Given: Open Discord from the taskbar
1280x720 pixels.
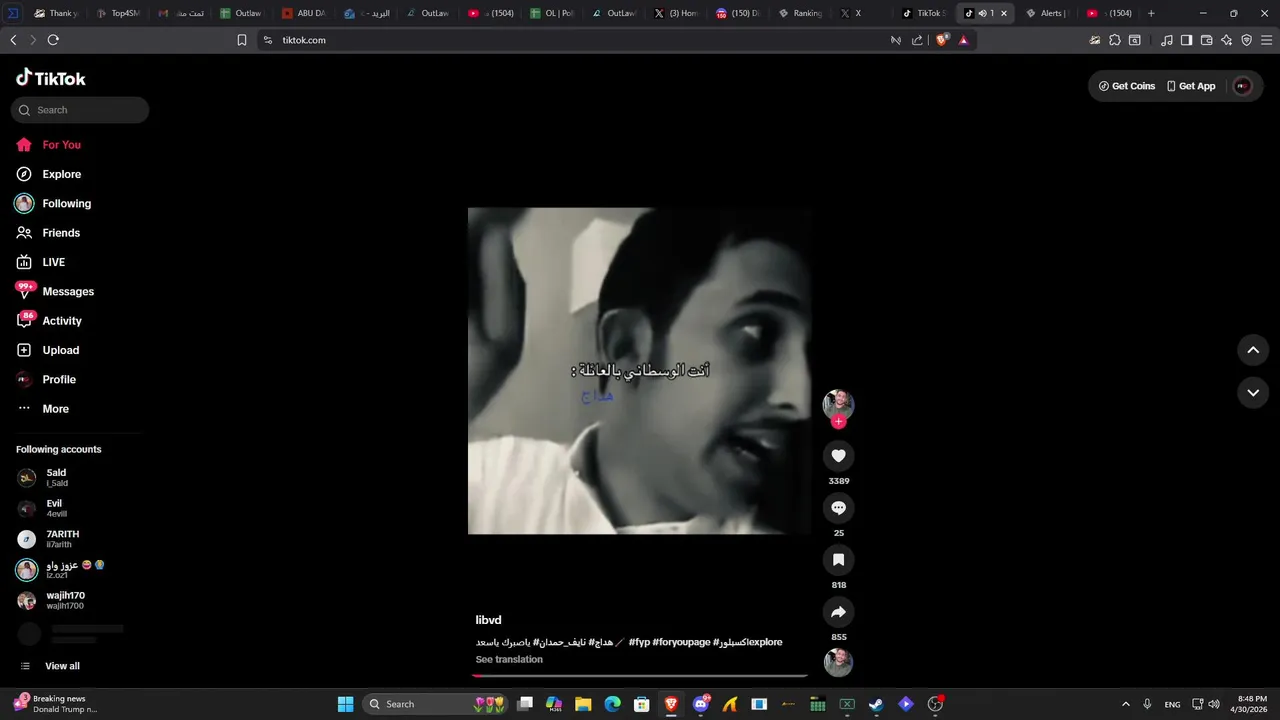Looking at the screenshot, I should 701,704.
